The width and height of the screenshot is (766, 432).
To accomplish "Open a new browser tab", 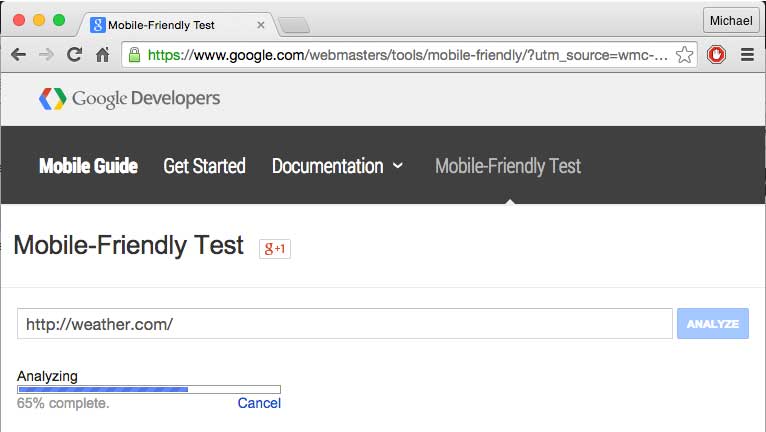I will coord(294,25).
